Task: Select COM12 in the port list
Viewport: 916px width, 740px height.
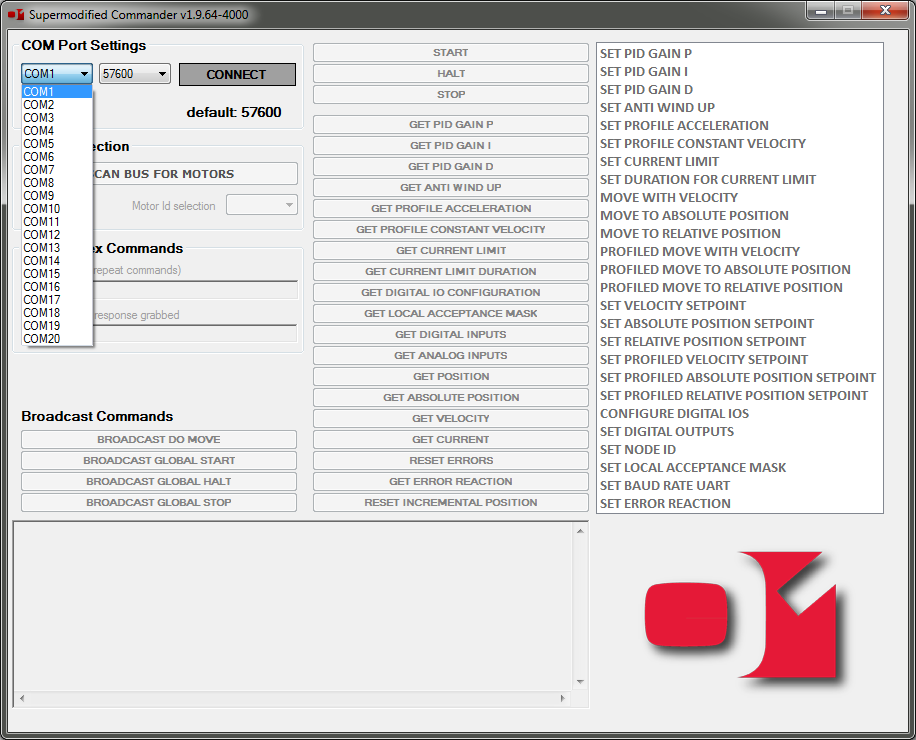Action: pos(57,235)
